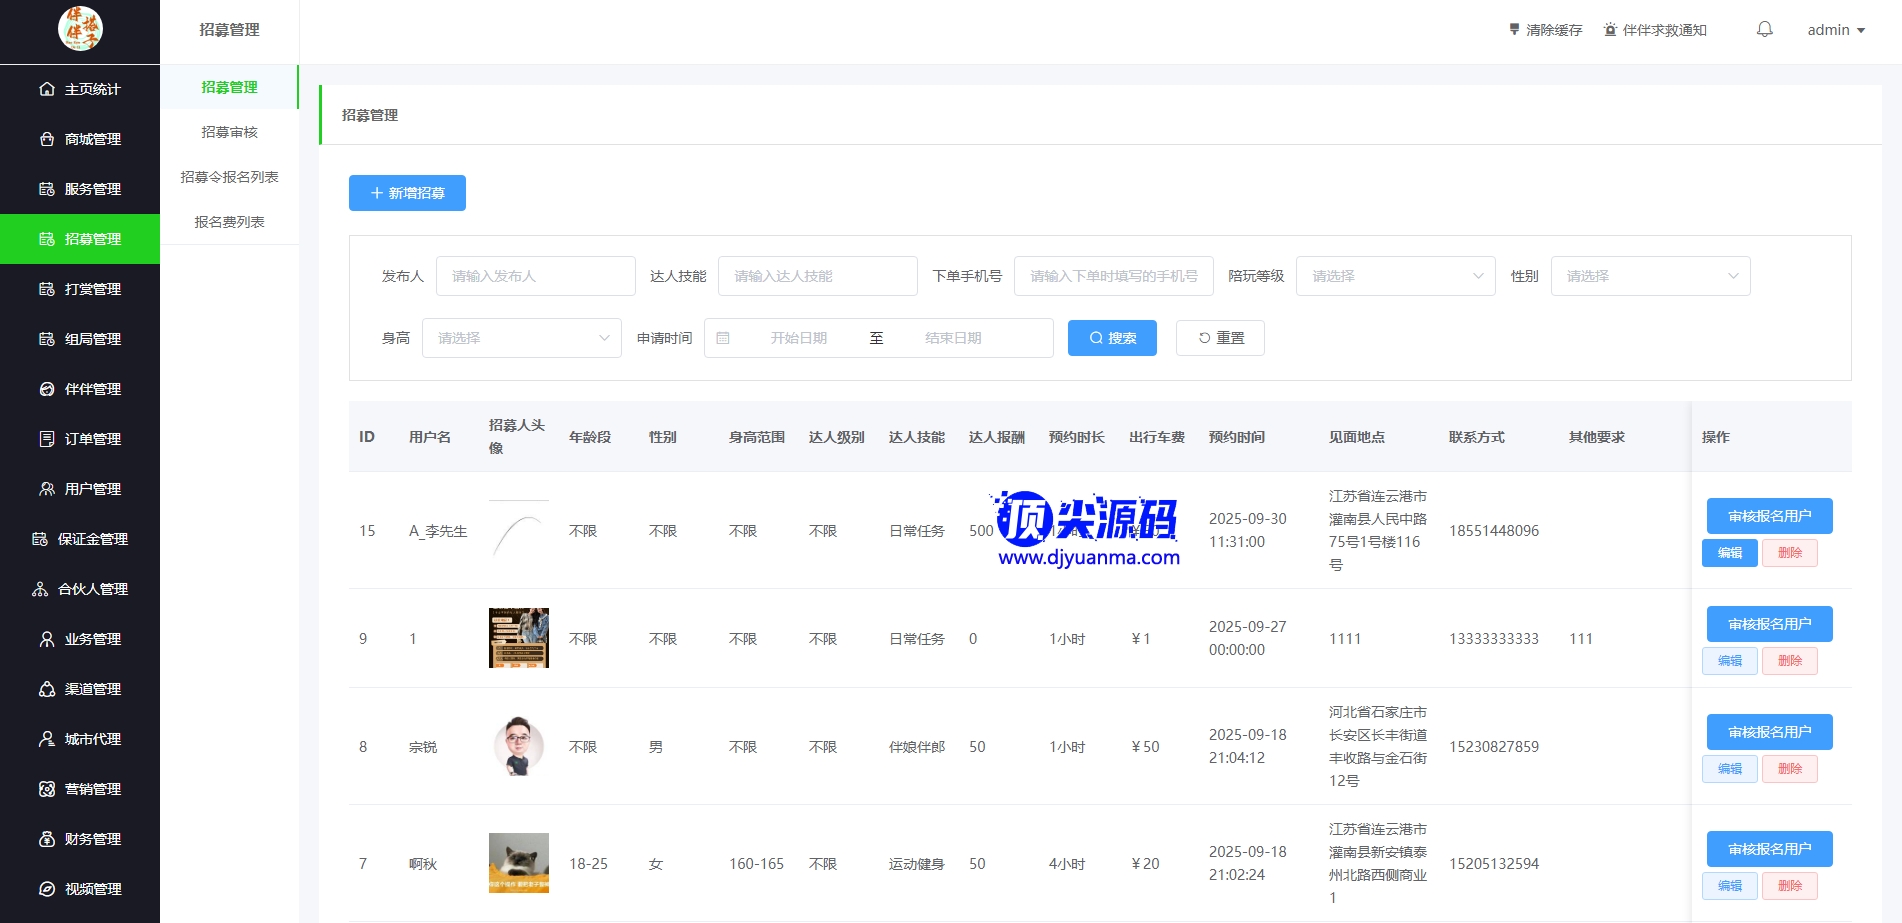Go to 报名费列表 submenu item
Image resolution: width=1902 pixels, height=923 pixels.
[229, 222]
